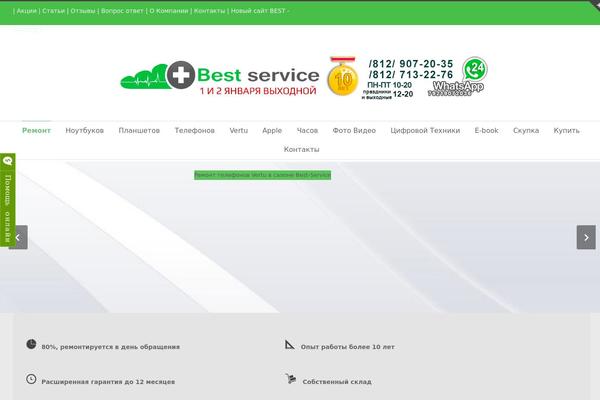Select the Купить menu item
Screen dimensions: 600x400
[566, 131]
